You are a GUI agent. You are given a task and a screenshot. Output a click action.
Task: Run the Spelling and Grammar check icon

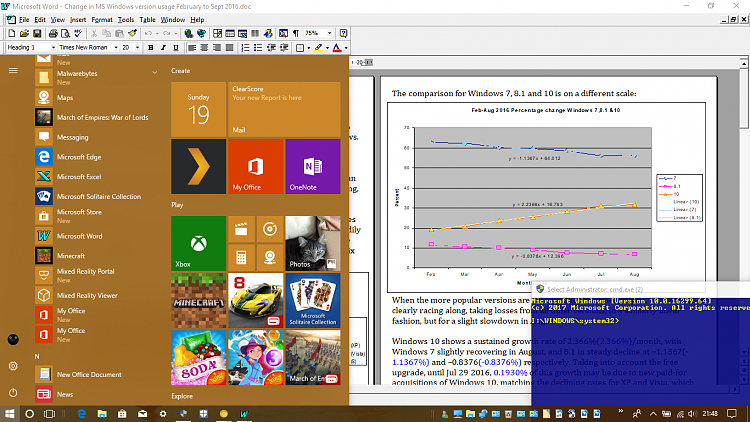(78, 33)
